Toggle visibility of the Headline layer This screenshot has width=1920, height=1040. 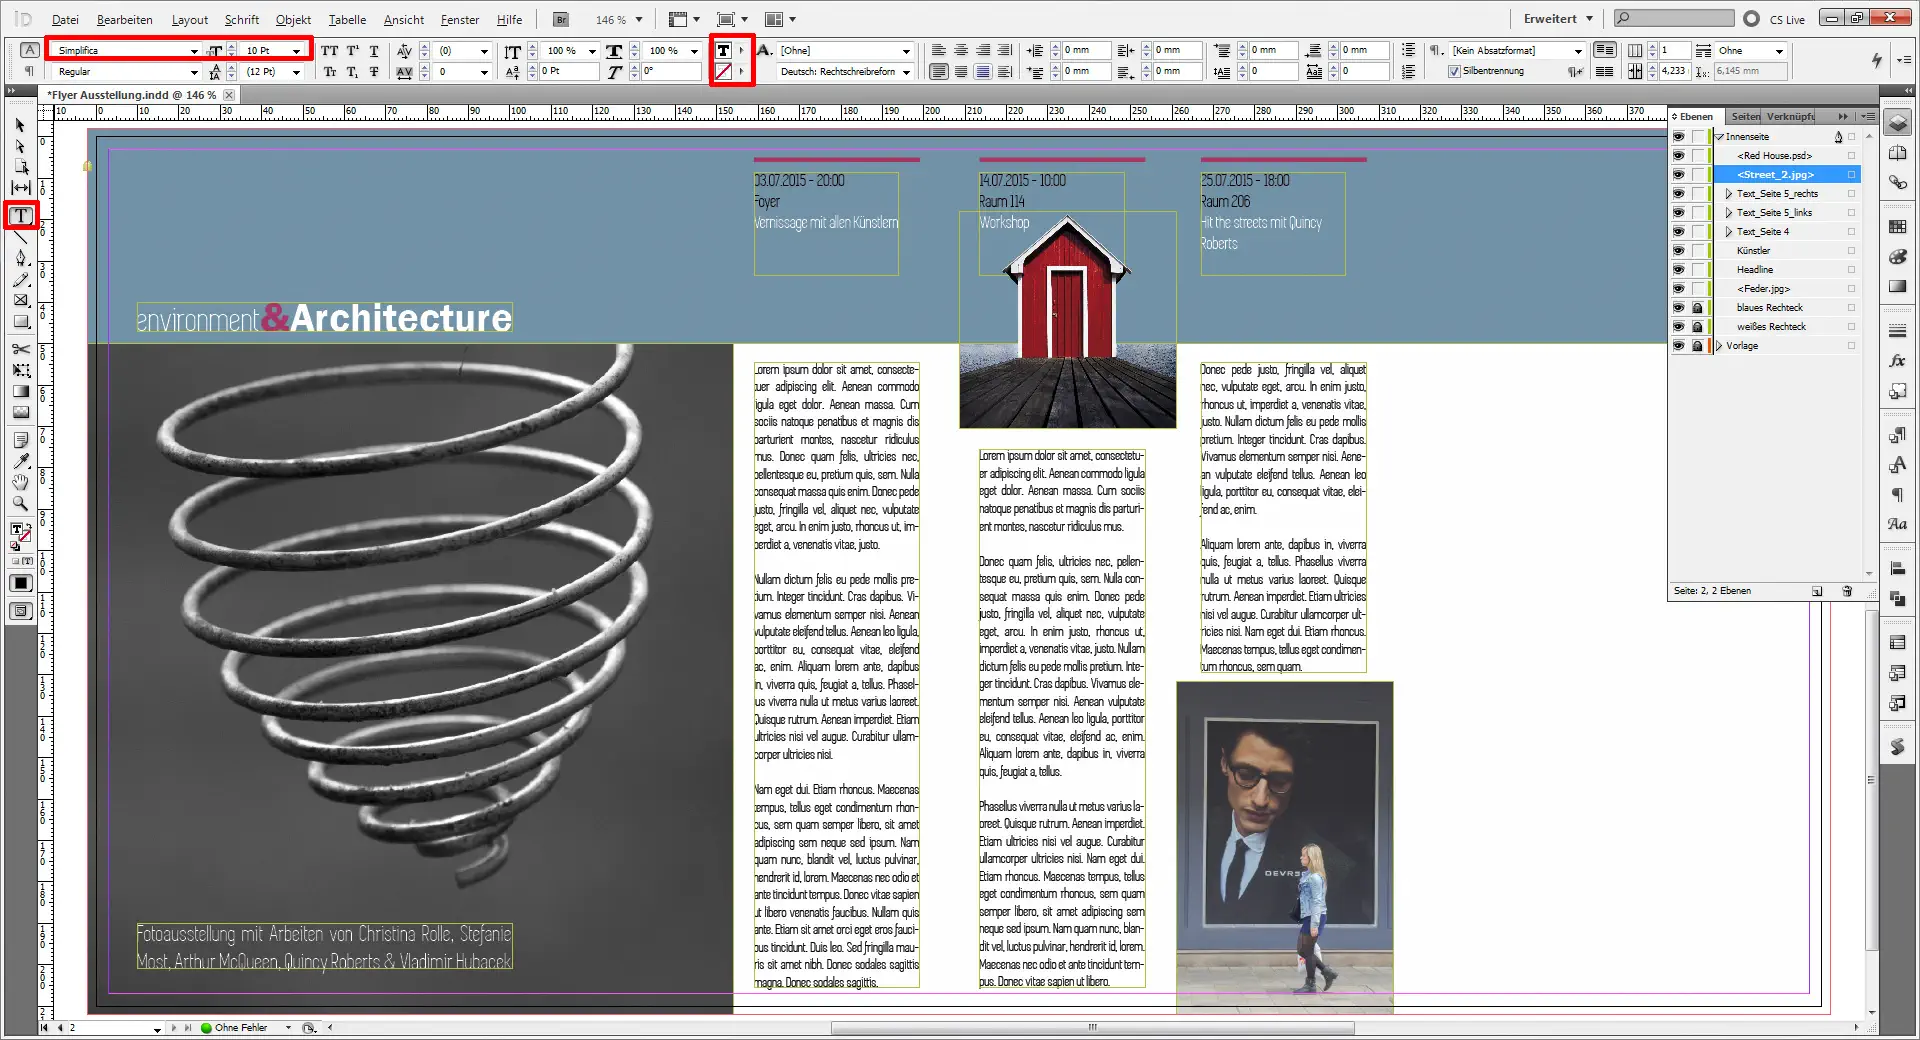[x=1679, y=269]
